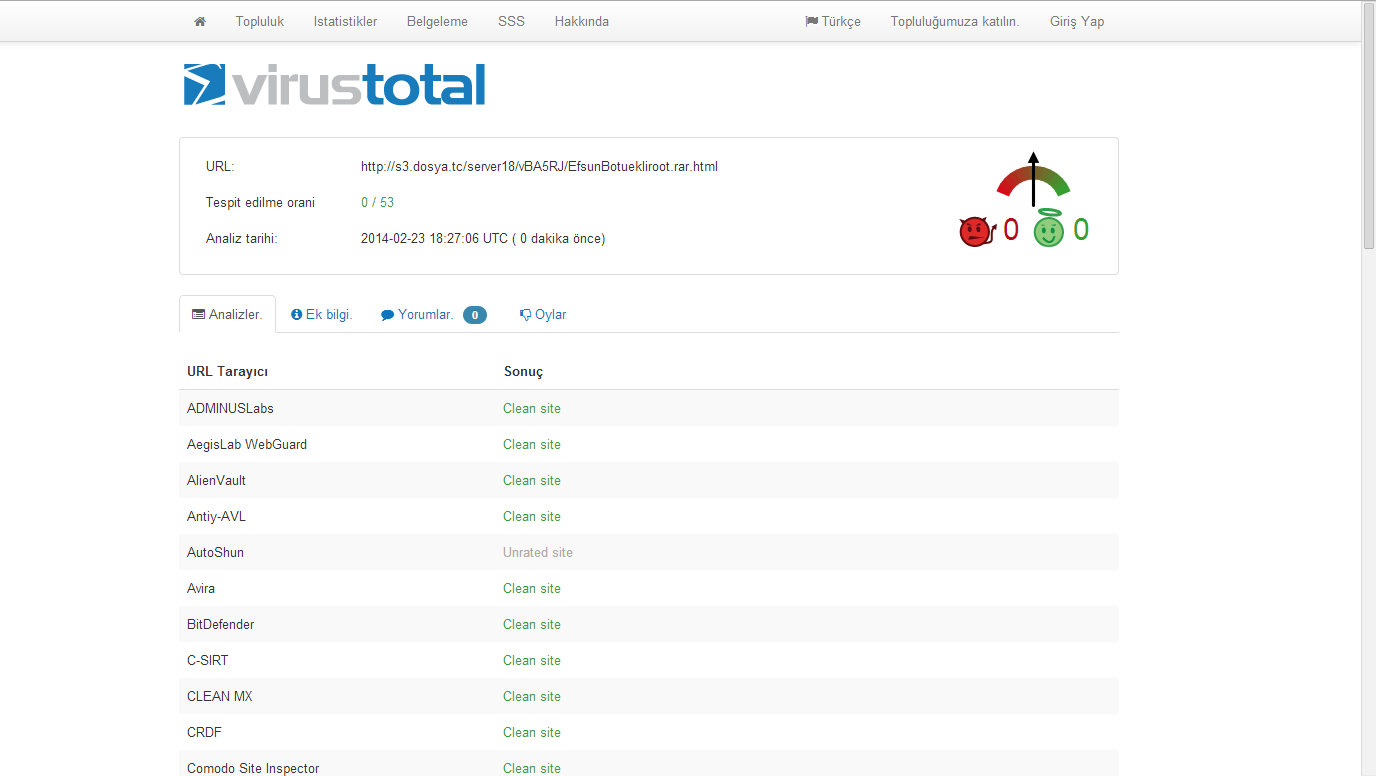Click Clean site result for ADMINUSLabs
This screenshot has height=776, width=1378.
(532, 408)
